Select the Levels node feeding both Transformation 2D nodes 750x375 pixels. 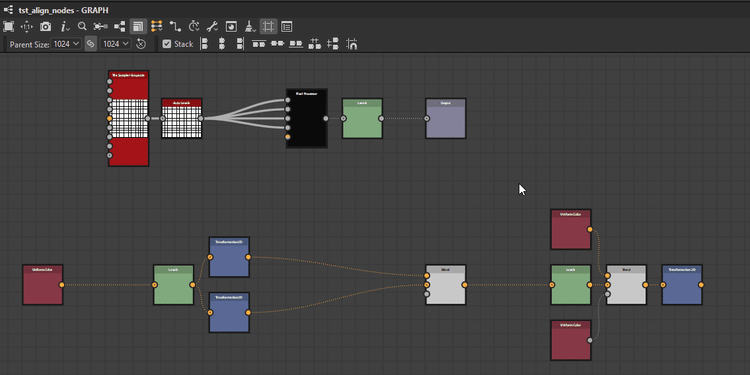pyautogui.click(x=174, y=285)
